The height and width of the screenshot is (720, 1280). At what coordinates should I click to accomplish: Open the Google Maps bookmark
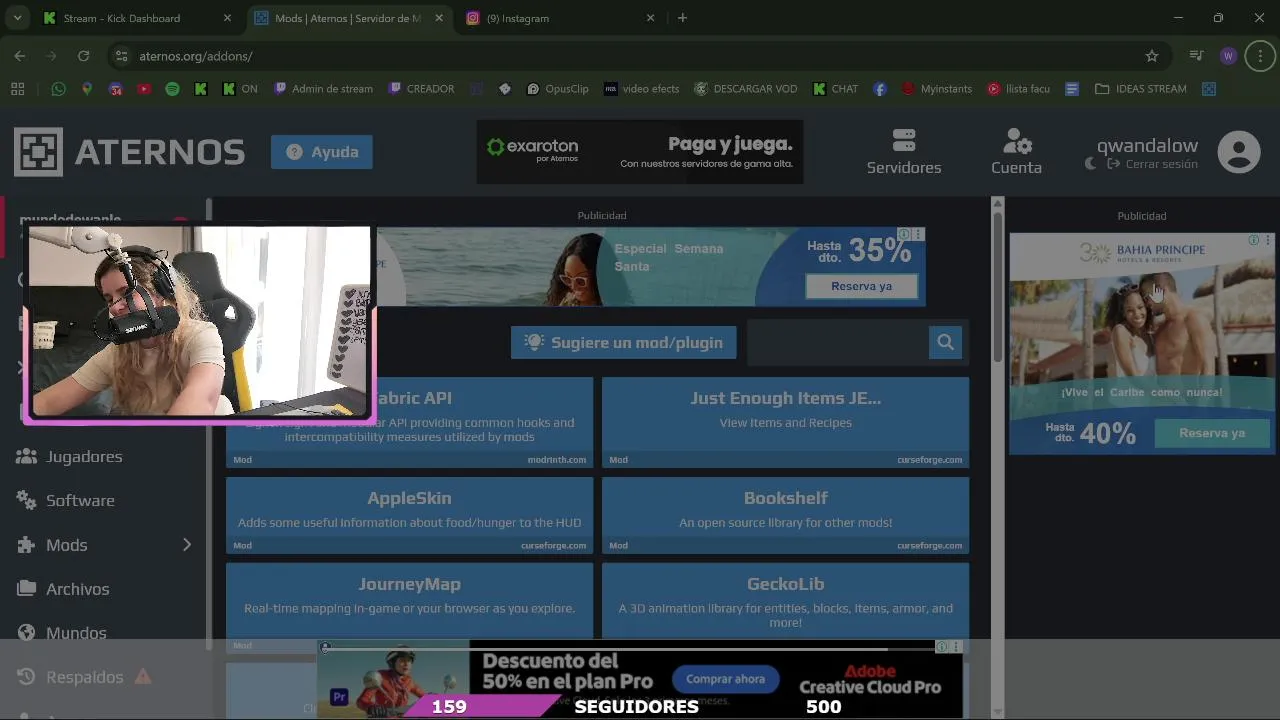(x=87, y=89)
